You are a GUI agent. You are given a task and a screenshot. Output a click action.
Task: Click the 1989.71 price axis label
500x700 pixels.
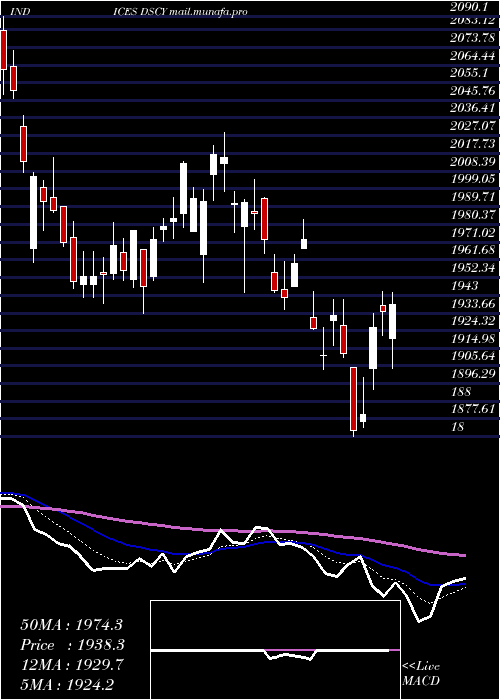tap(472, 196)
